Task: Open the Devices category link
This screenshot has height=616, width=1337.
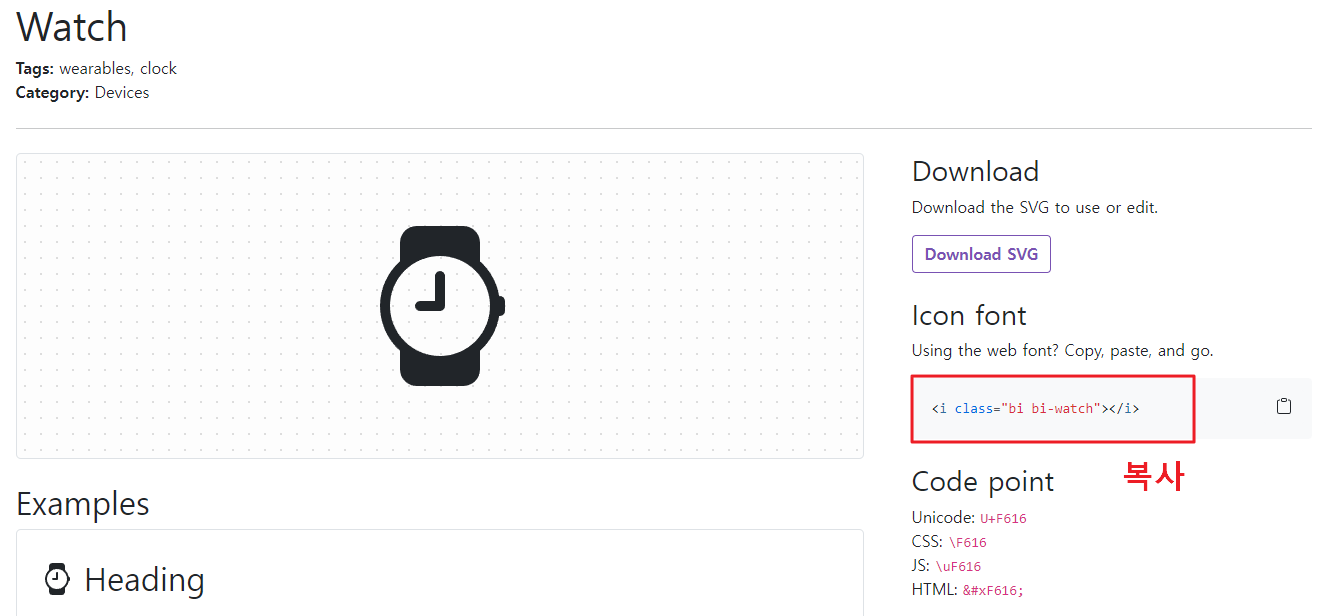Action: [121, 92]
